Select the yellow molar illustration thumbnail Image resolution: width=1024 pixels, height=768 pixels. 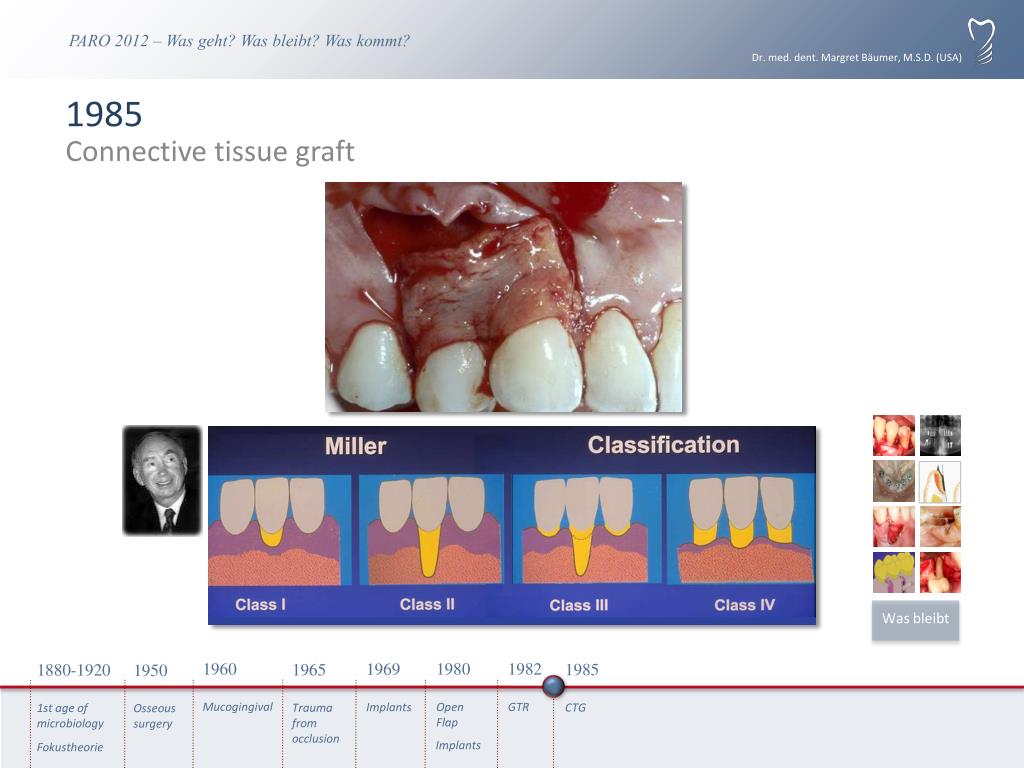click(x=893, y=572)
